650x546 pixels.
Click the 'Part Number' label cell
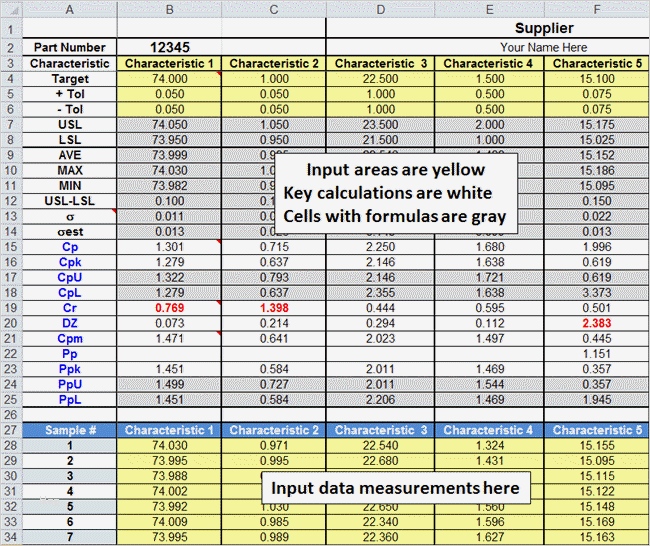coord(69,47)
